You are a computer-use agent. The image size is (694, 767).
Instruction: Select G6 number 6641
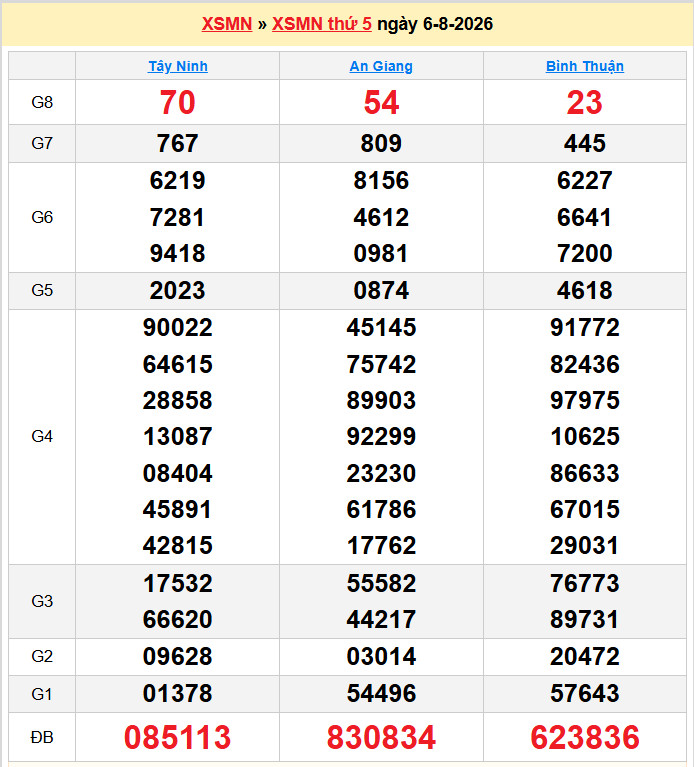[585, 217]
